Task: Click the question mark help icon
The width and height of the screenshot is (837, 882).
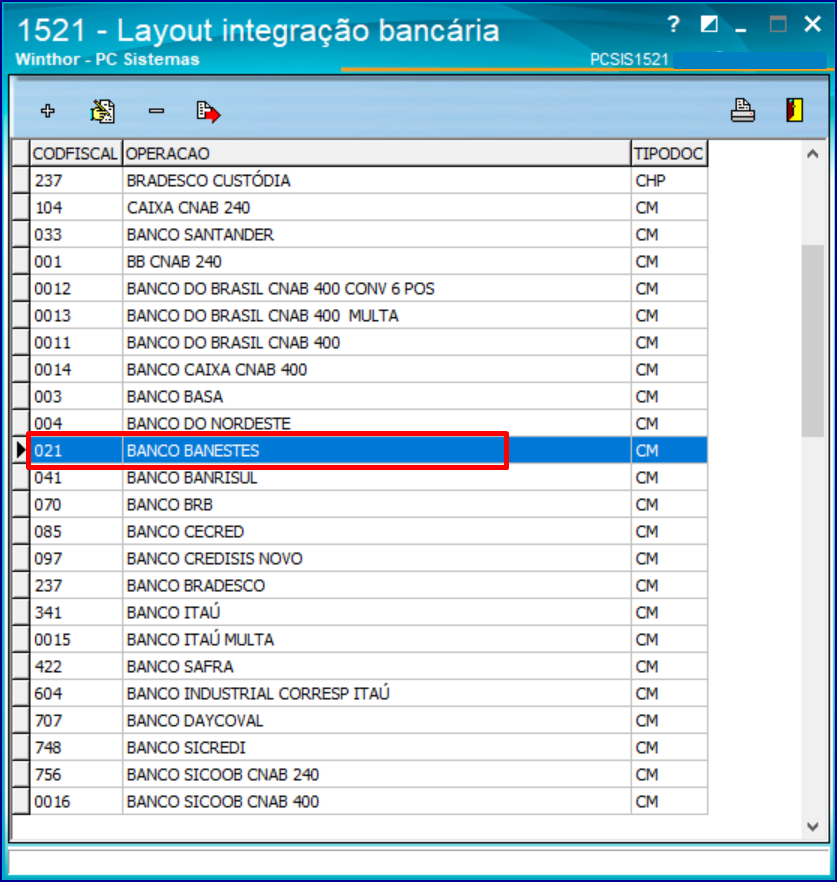Action: 673,24
